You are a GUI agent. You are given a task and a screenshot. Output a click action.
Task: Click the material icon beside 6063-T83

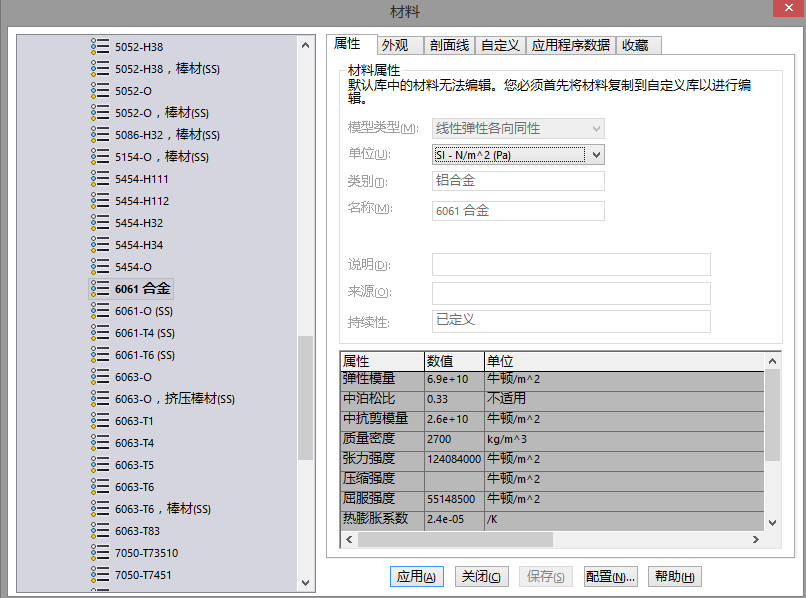coord(100,531)
